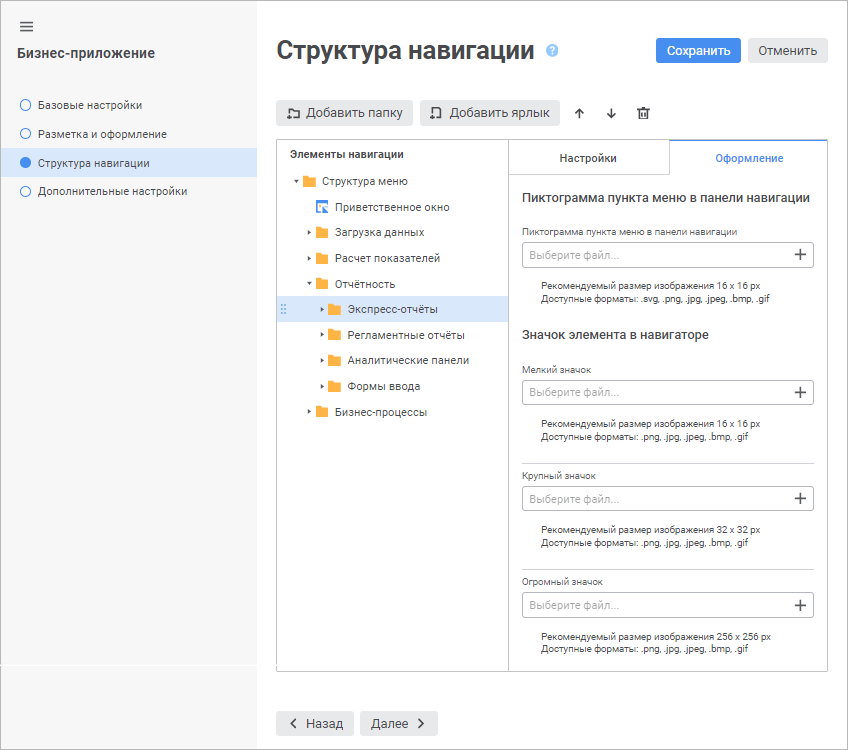Viewport: 848px width, 750px height.
Task: Click the move up arrow icon
Action: pos(579,113)
